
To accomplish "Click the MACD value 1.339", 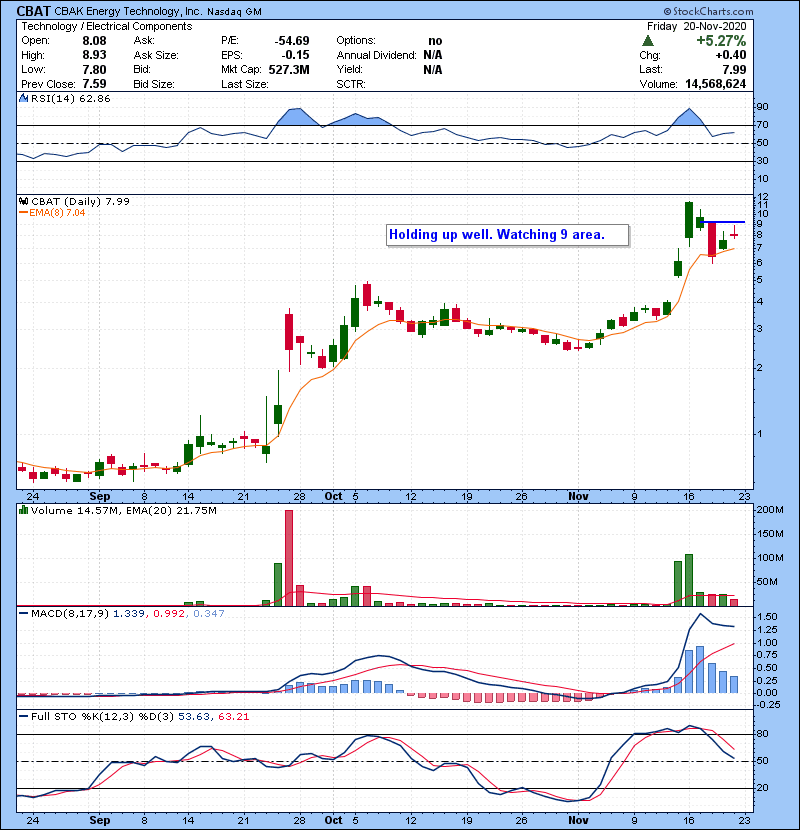I will 129,614.
